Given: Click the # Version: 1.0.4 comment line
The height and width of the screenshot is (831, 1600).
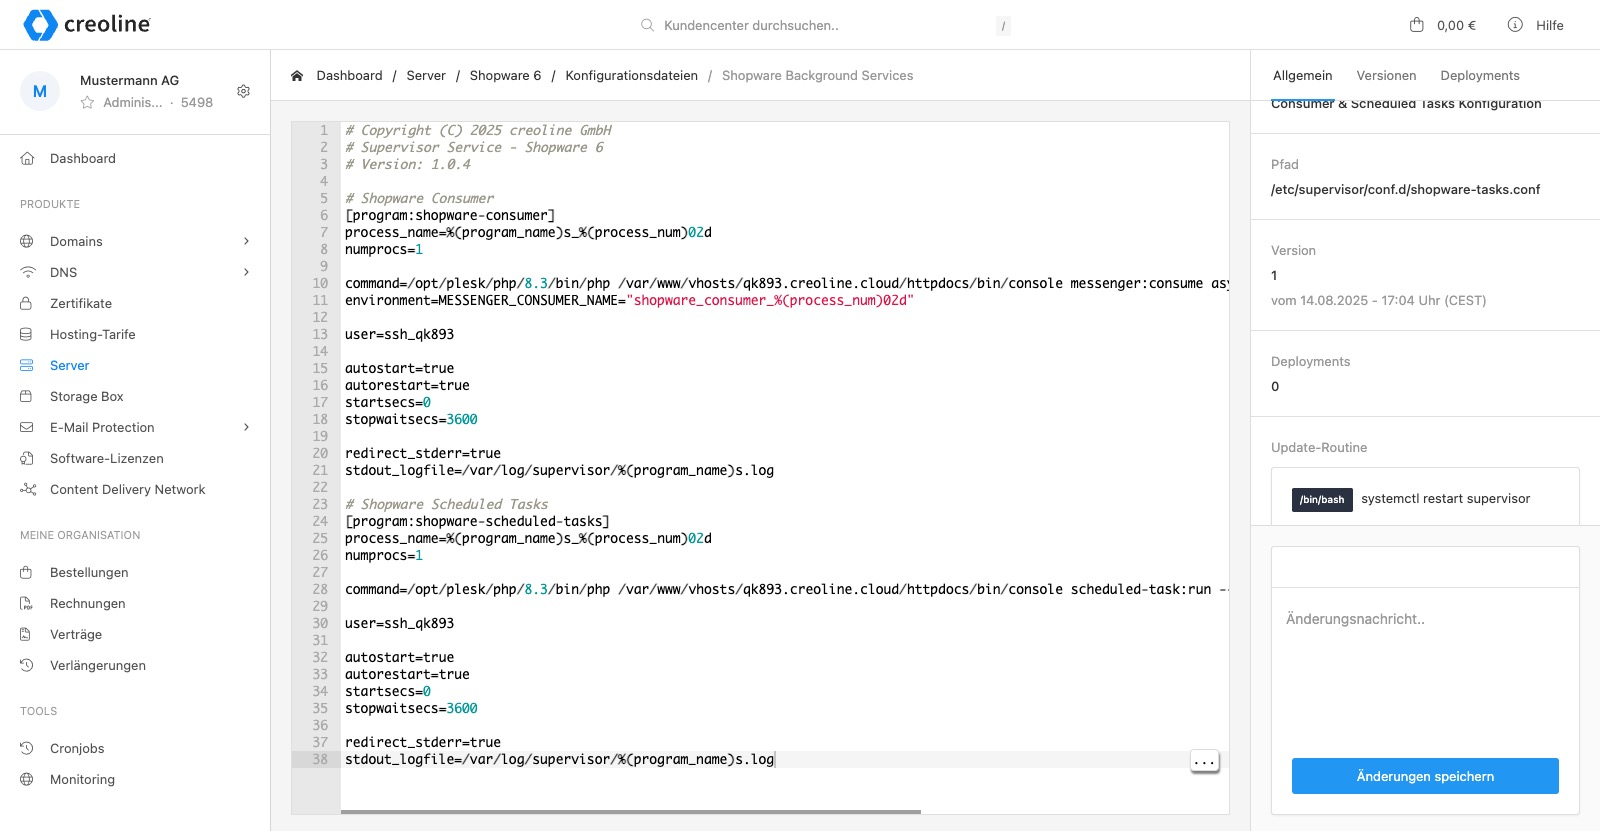Looking at the screenshot, I should (x=407, y=164).
